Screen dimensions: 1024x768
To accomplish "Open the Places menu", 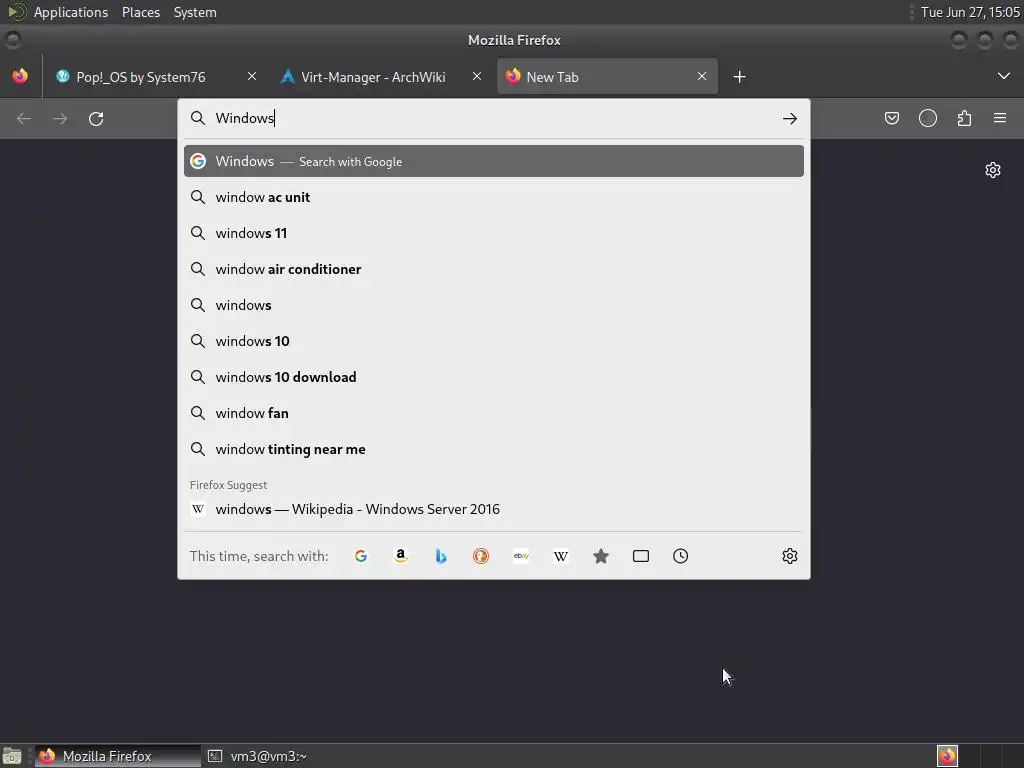I will coord(141,12).
